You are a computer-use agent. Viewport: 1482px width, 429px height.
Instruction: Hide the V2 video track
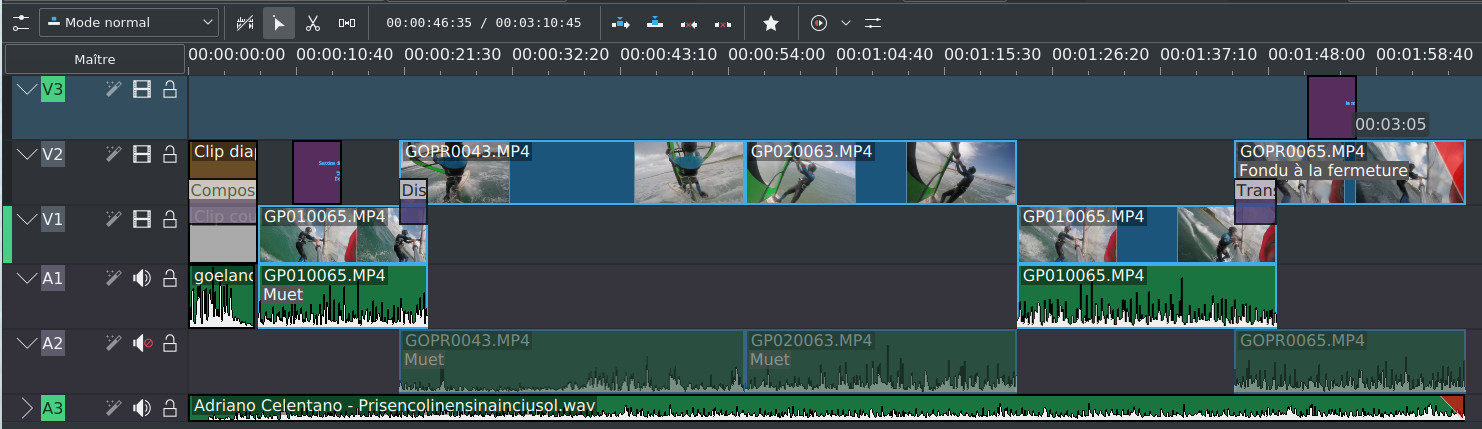(142, 154)
